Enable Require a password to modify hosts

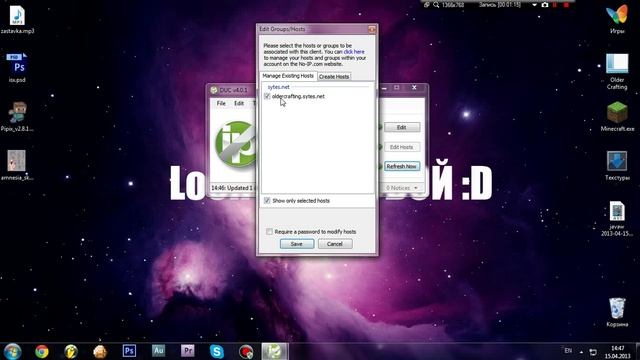click(x=269, y=231)
